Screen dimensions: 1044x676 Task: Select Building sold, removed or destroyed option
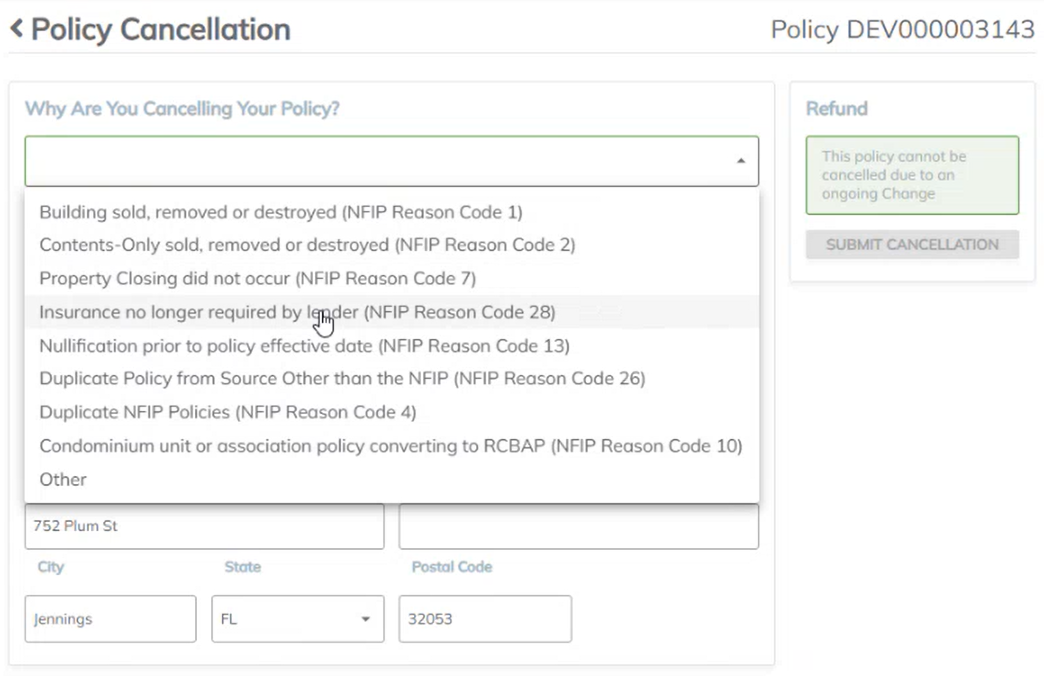tap(280, 212)
